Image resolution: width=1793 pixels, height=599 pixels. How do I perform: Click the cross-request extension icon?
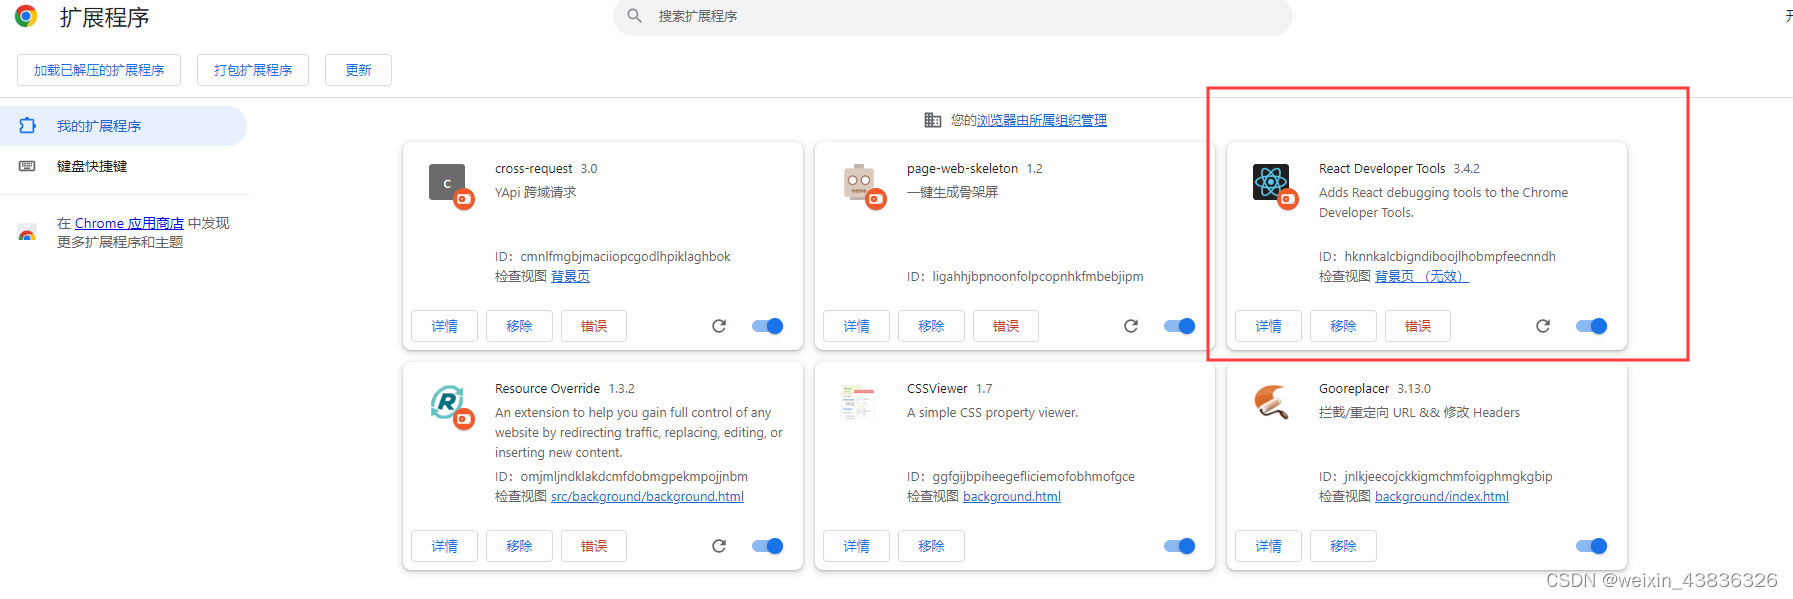click(x=447, y=182)
